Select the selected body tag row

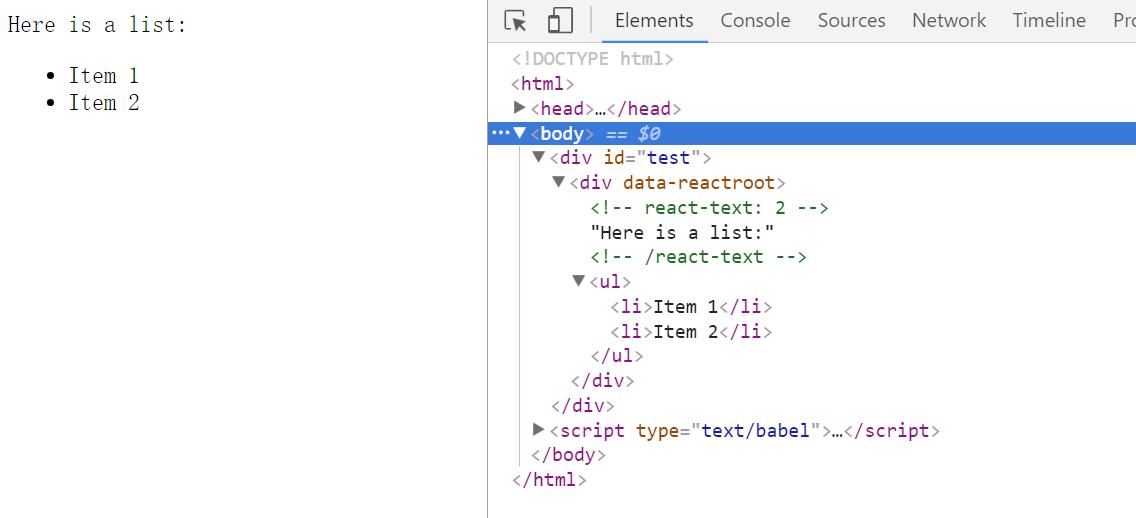point(811,134)
